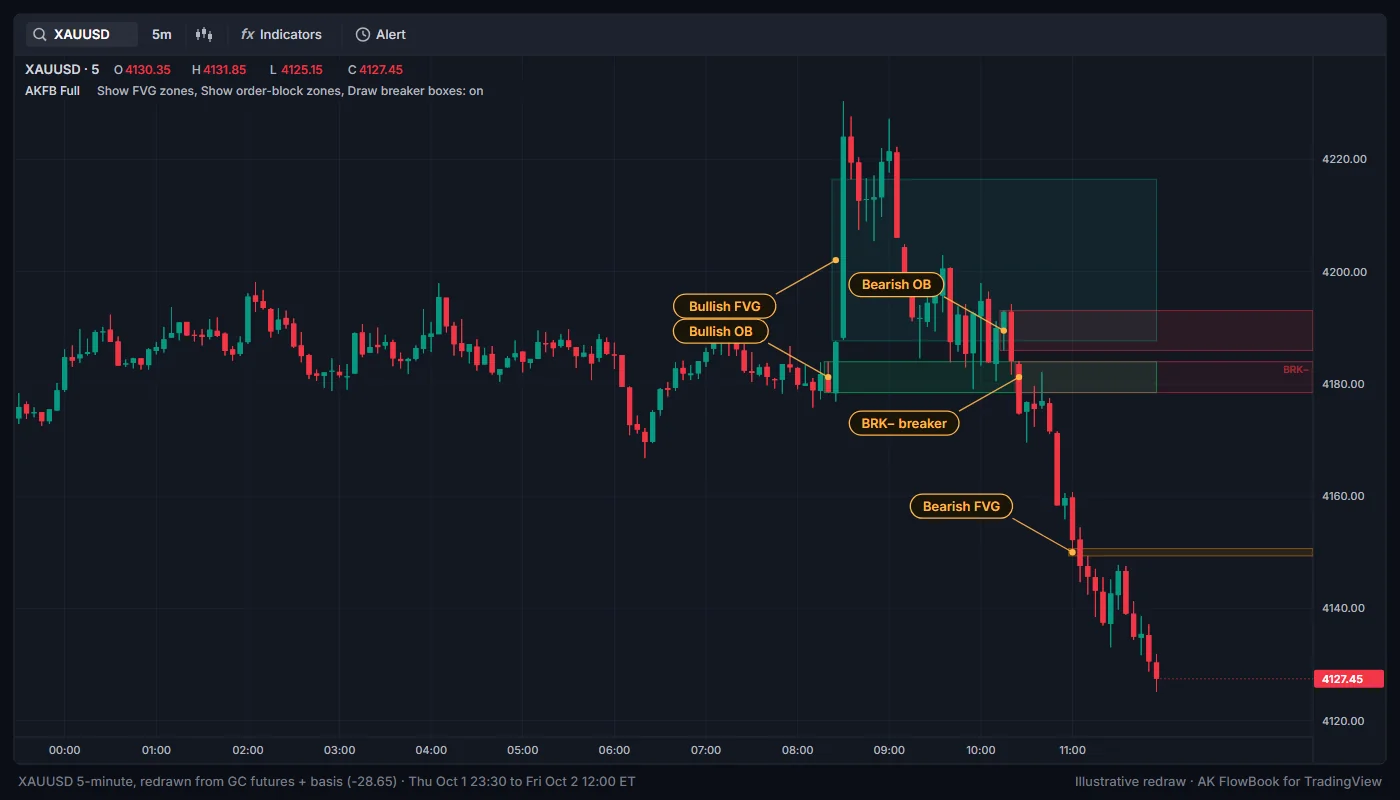Click the BRK– breaker callout label
The width and height of the screenshot is (1400, 800).
click(904, 423)
